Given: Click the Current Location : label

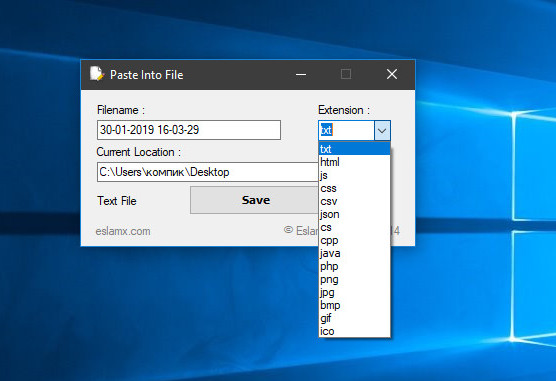Looking at the screenshot, I should (139, 152).
